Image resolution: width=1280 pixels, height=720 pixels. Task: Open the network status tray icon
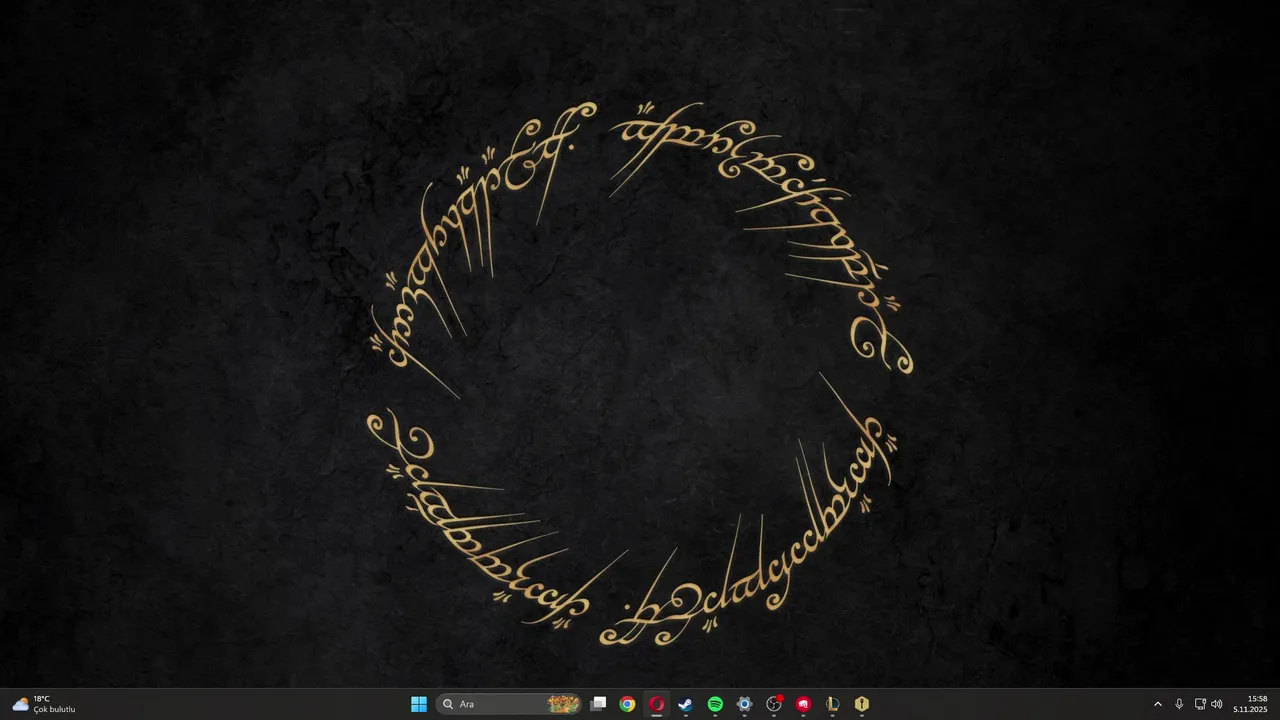(1200, 704)
